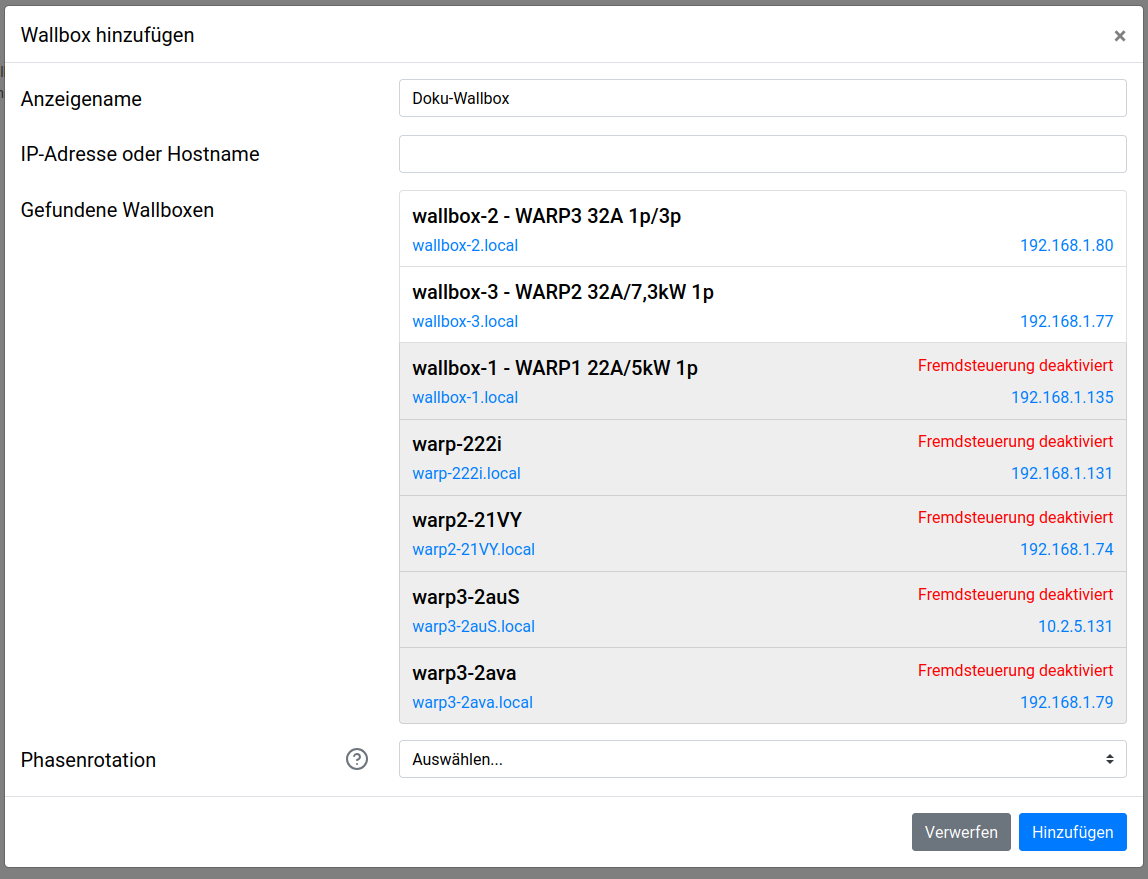Click the Hinzufügen button
The height and width of the screenshot is (879, 1148).
(x=1072, y=832)
